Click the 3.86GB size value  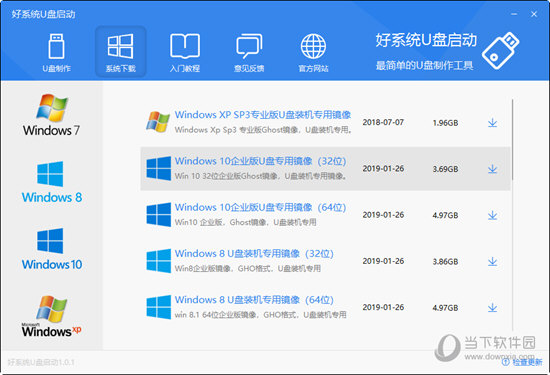pos(445,262)
